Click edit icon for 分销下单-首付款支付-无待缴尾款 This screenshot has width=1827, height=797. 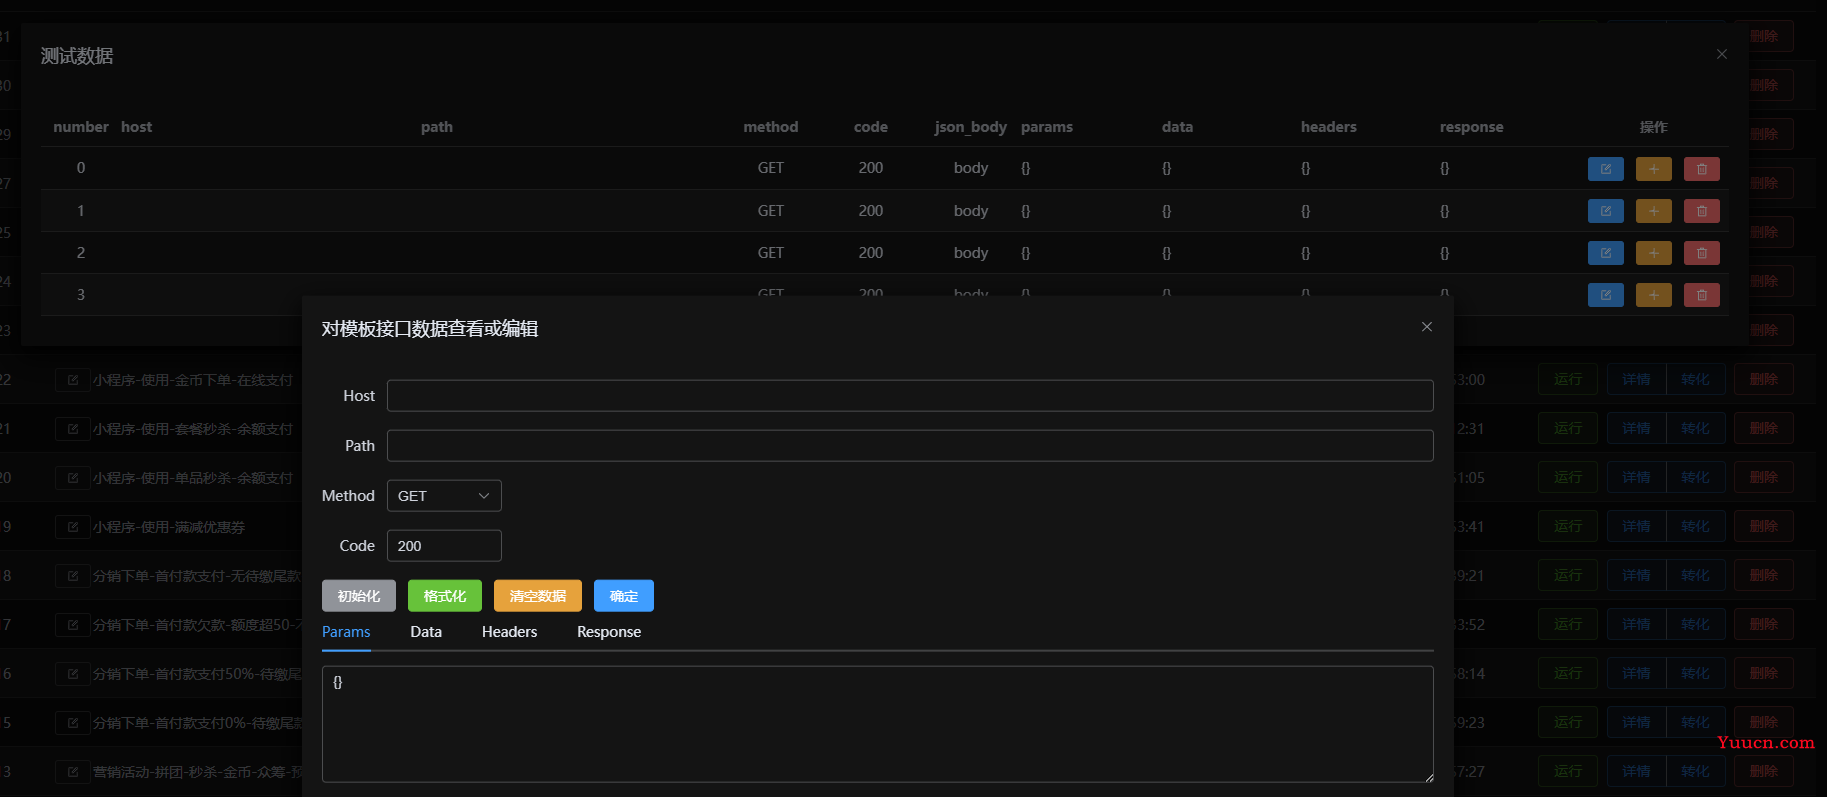(x=72, y=576)
